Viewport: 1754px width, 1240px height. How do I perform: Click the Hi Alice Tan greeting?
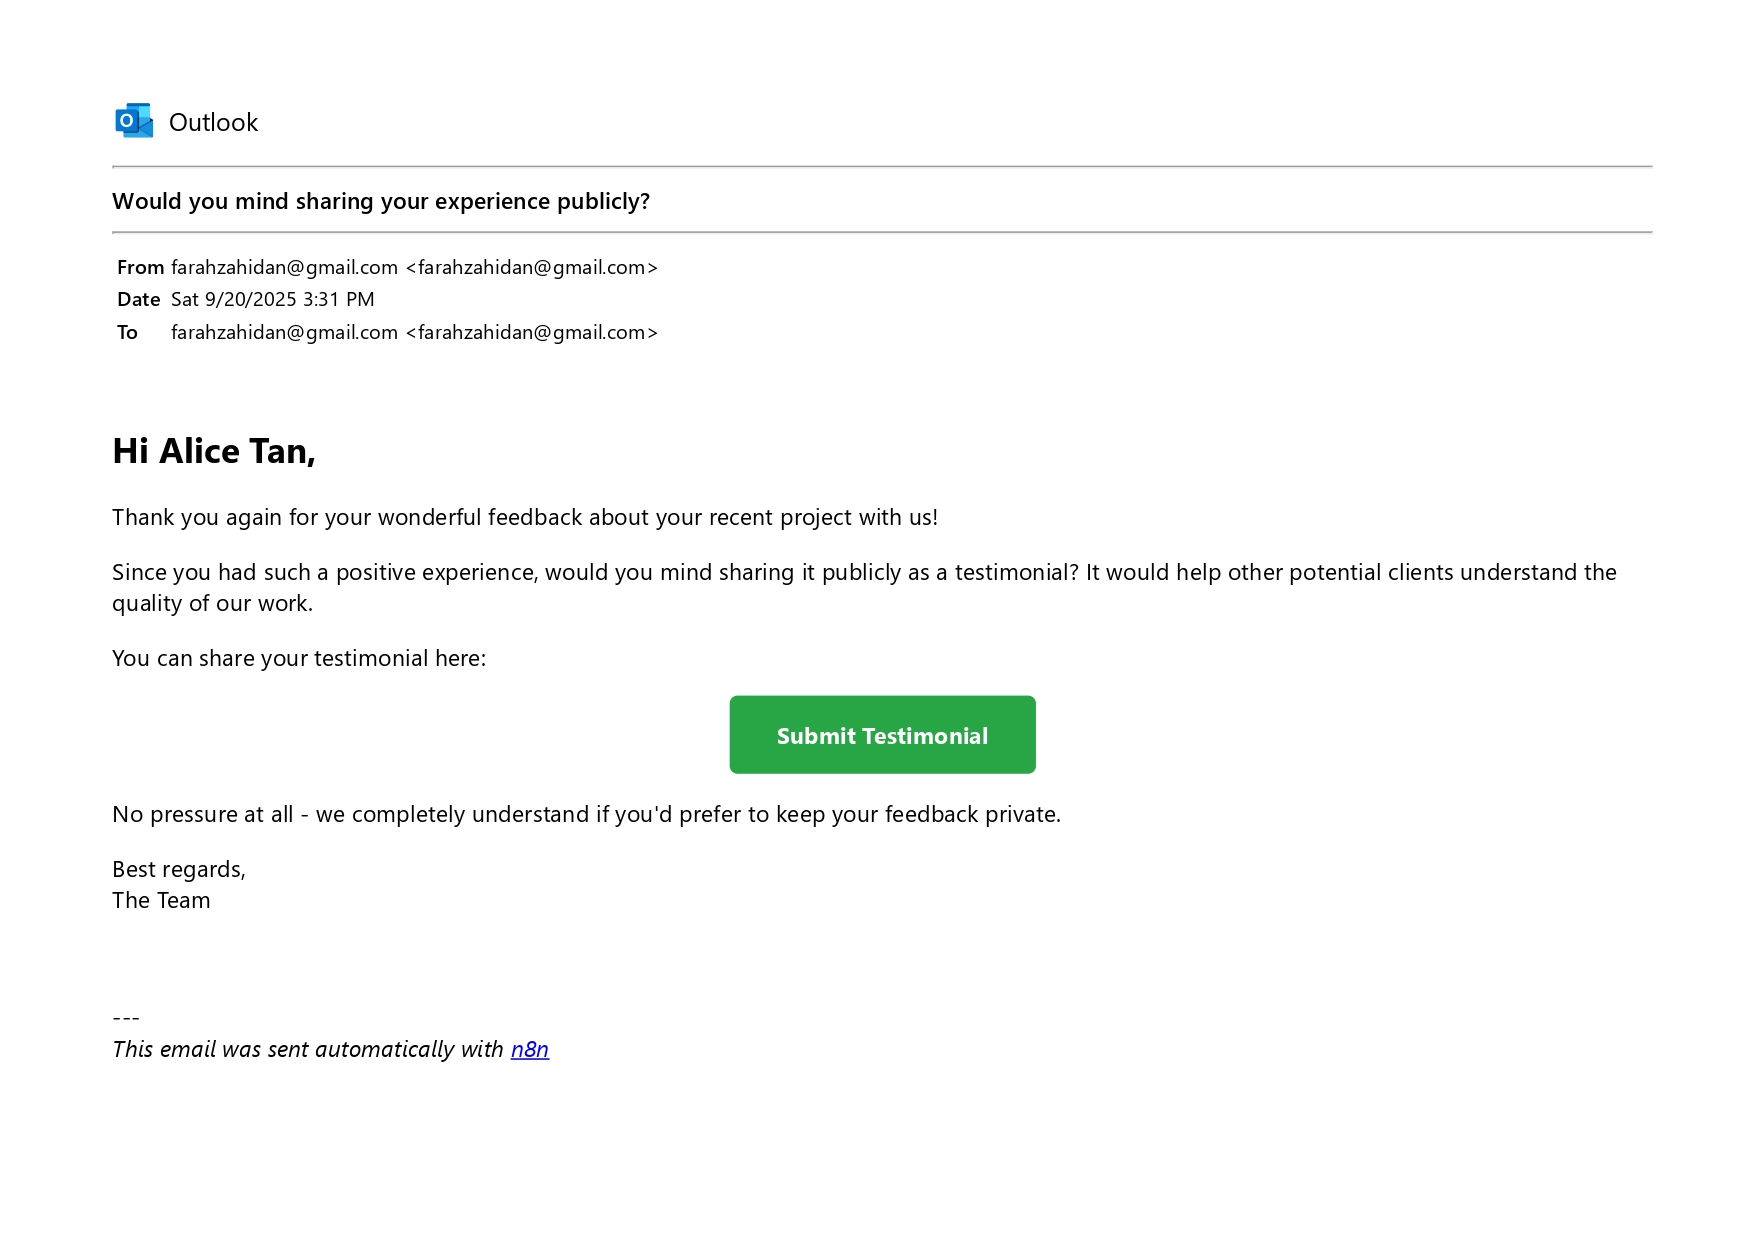[x=214, y=452]
